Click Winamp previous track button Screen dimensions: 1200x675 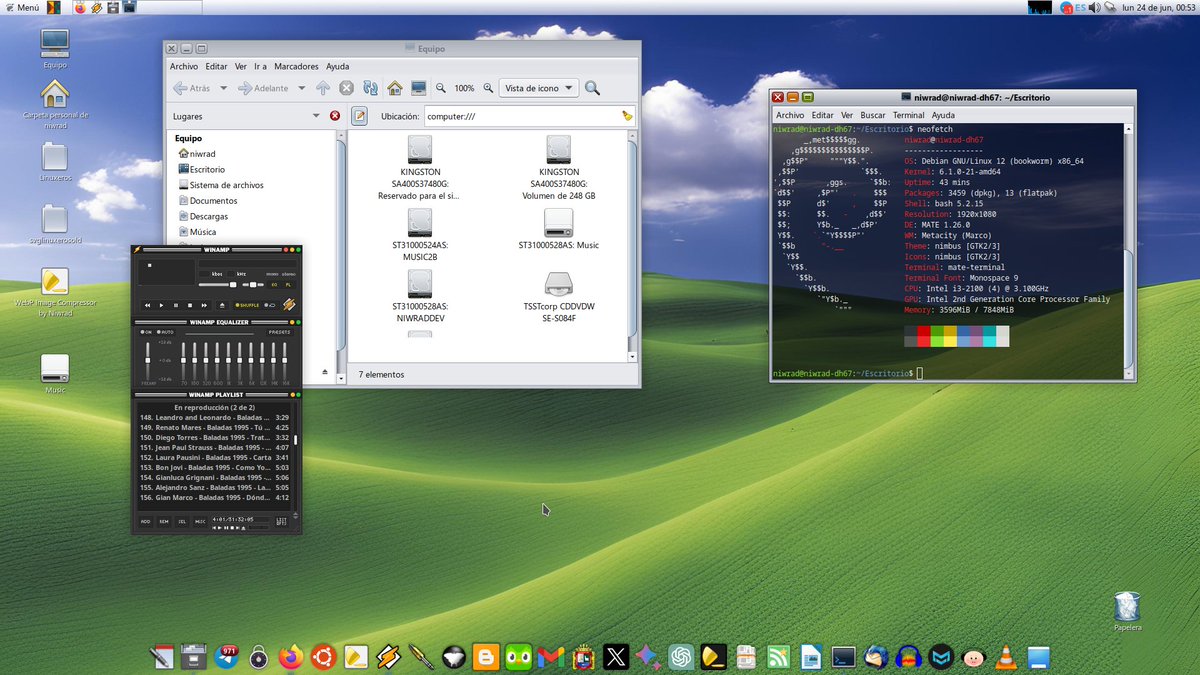147,305
